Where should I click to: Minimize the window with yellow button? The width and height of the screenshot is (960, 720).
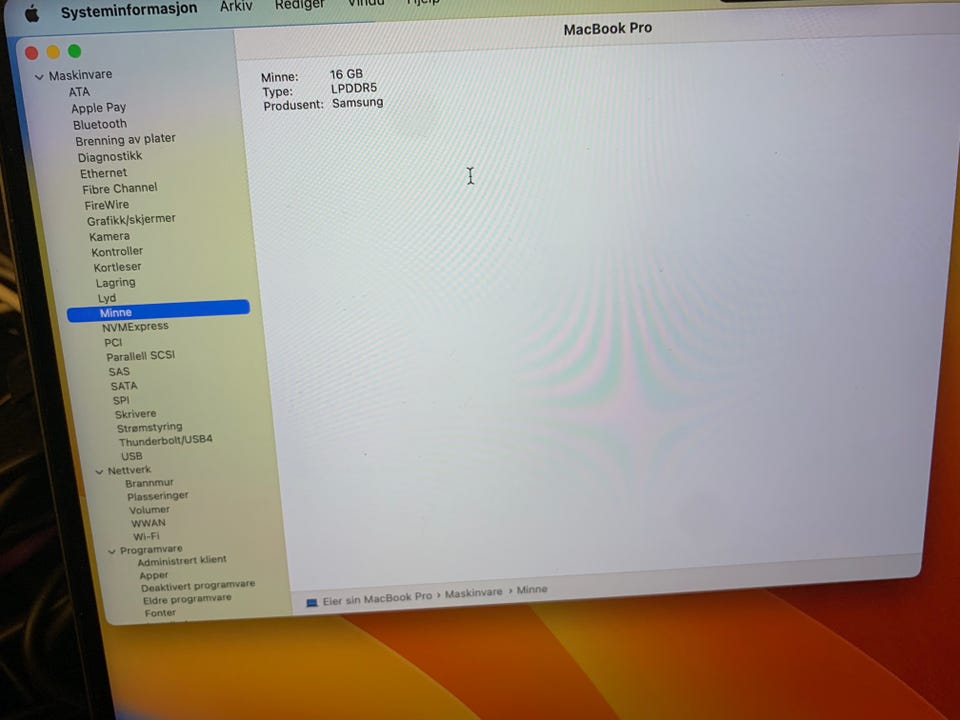click(53, 52)
